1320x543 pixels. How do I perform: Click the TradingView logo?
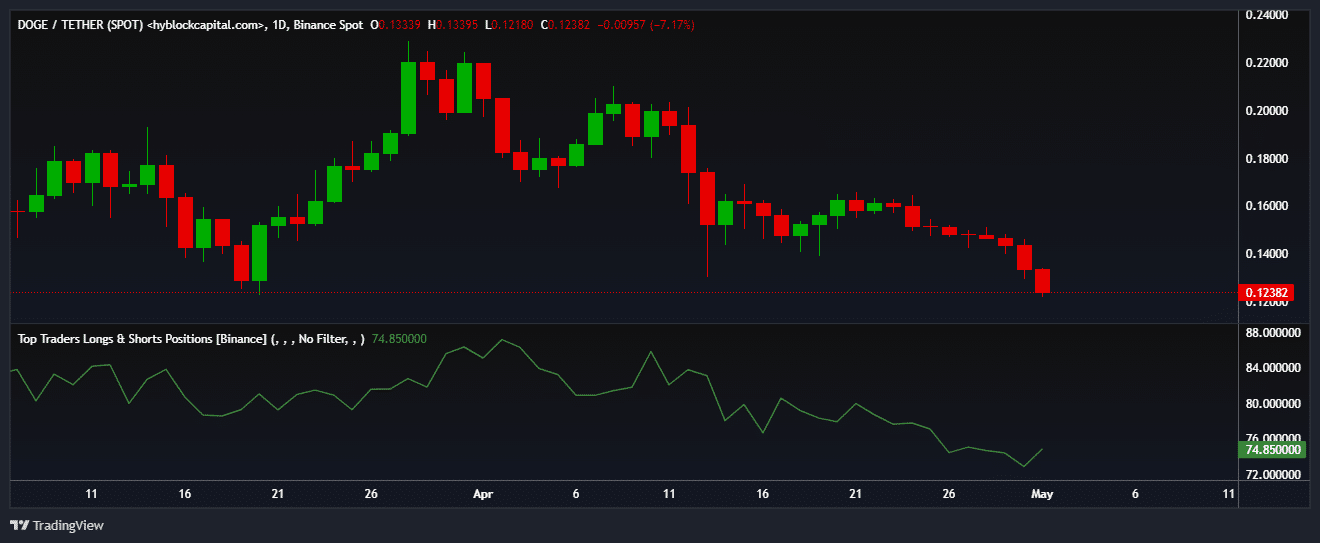point(56,525)
